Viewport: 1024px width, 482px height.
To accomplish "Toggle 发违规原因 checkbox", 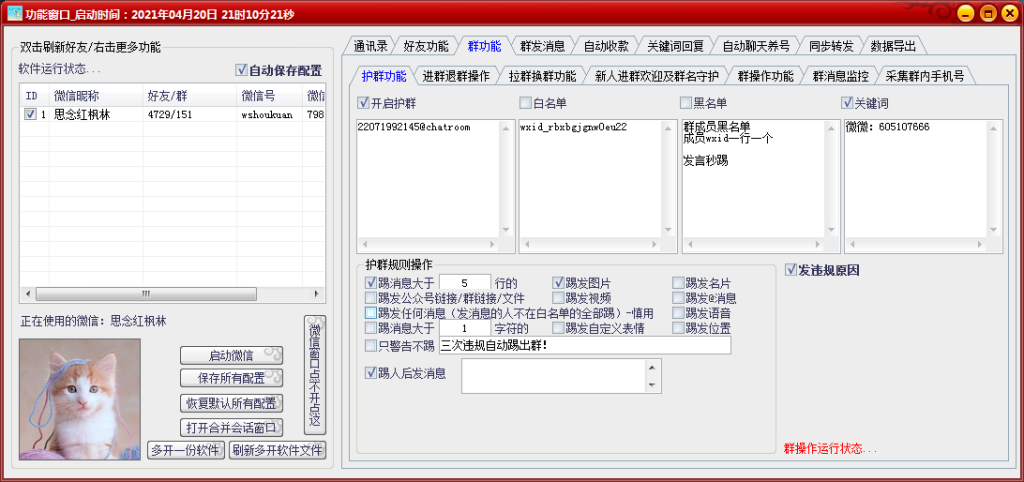I will point(791,270).
